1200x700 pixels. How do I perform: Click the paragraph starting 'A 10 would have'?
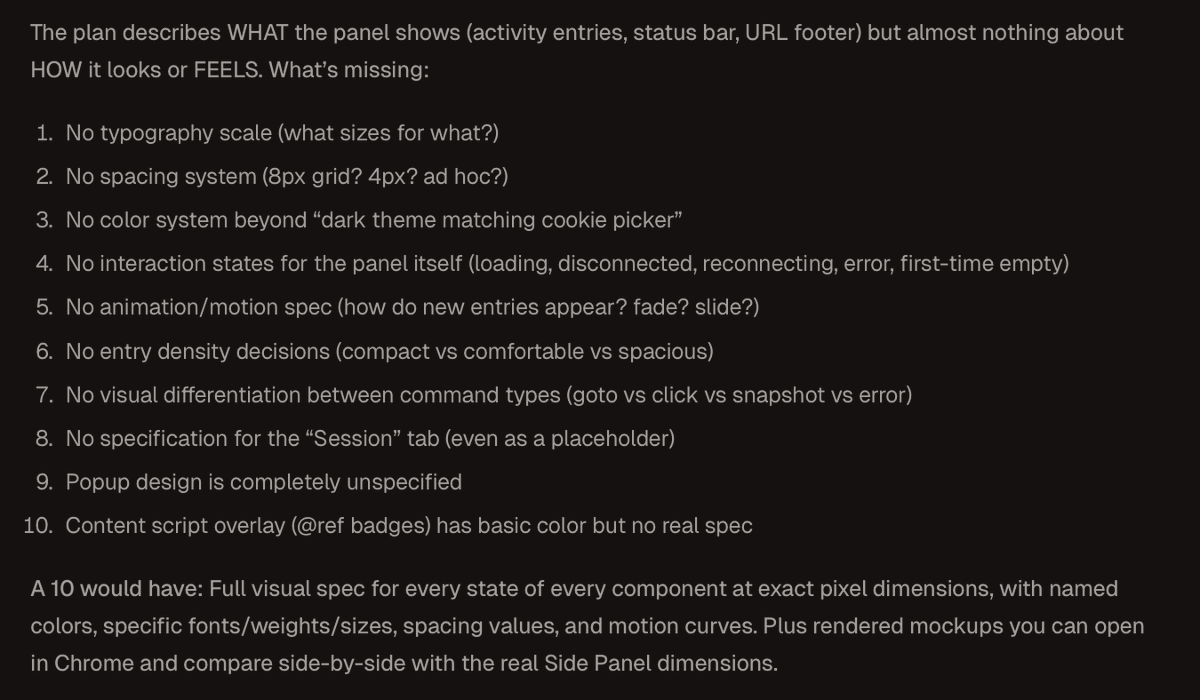[587, 626]
